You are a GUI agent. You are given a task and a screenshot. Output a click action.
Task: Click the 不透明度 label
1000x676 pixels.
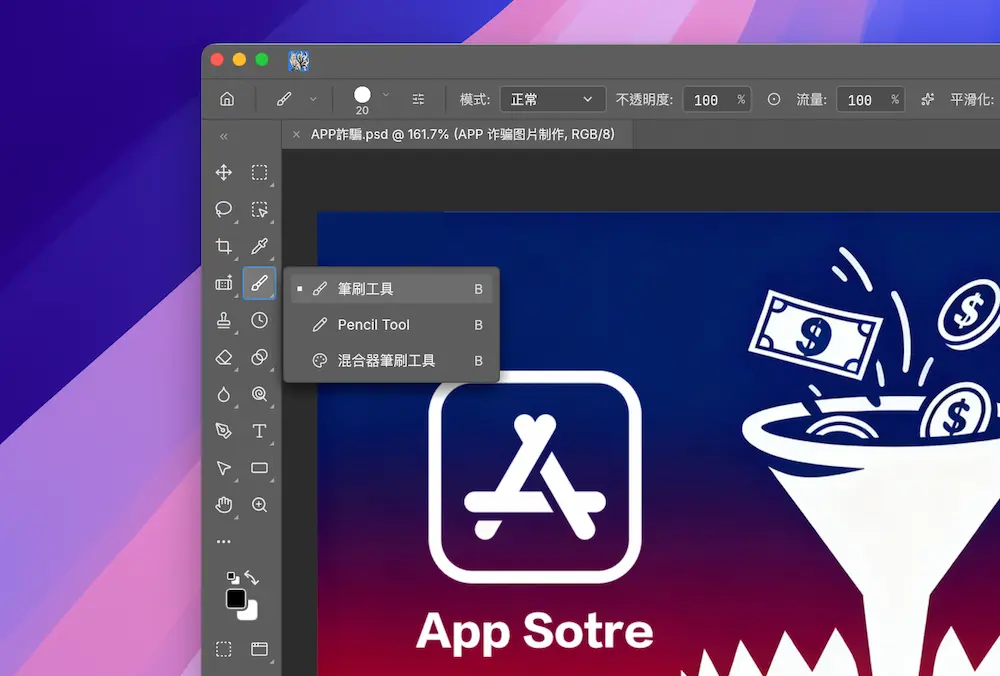(x=645, y=99)
